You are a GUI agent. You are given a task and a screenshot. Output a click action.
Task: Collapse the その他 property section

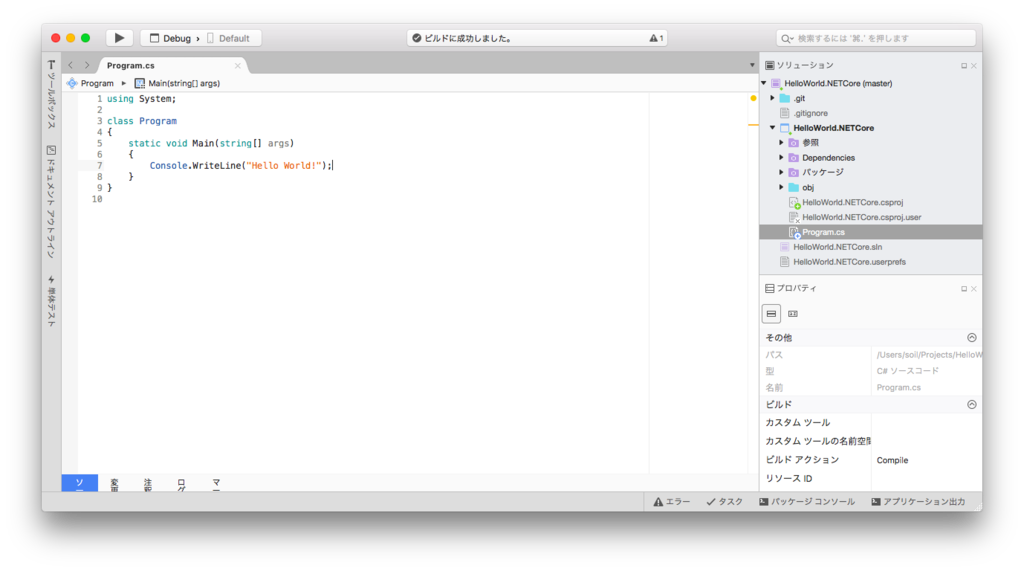point(972,338)
